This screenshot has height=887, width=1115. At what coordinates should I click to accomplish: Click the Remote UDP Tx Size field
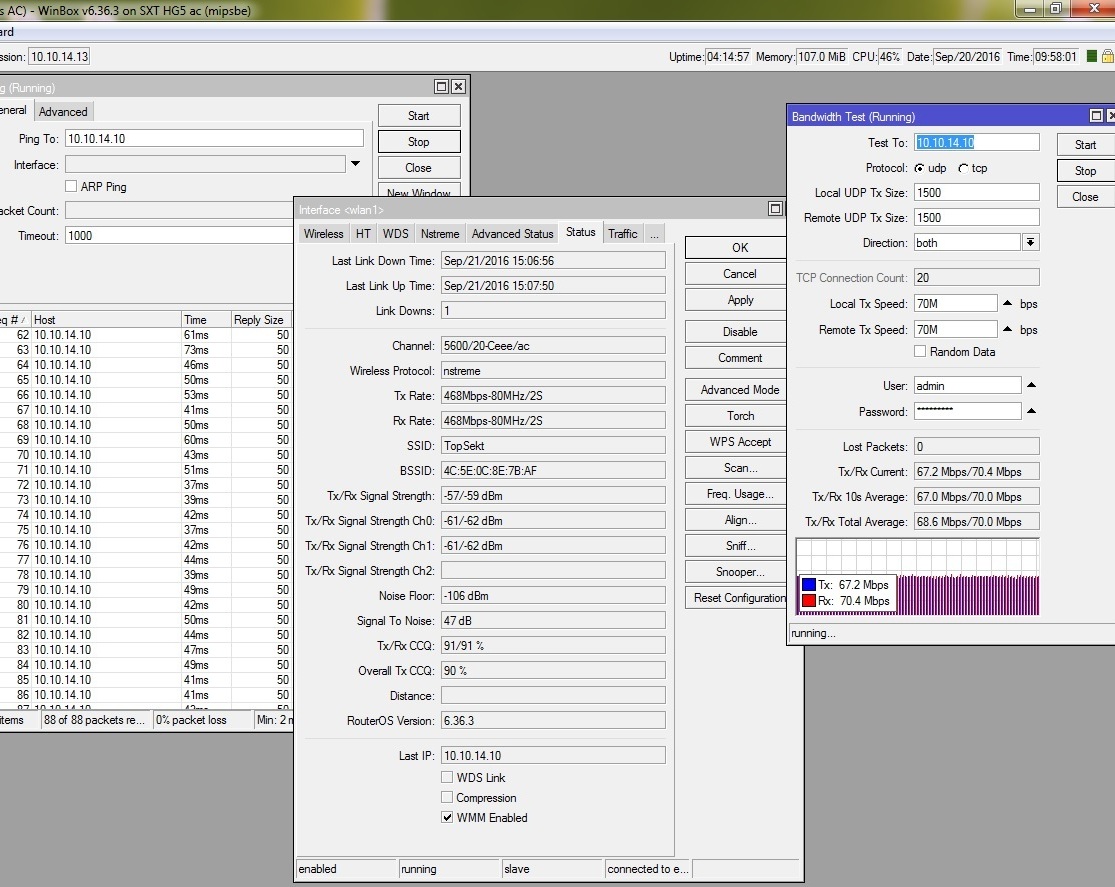point(976,218)
